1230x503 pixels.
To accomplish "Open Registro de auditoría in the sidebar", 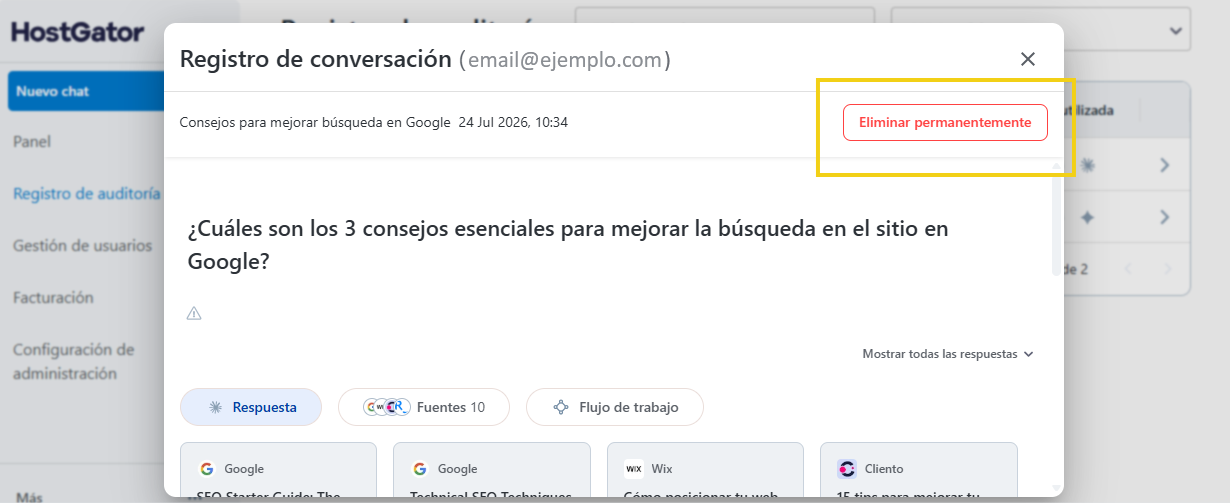I will point(86,193).
